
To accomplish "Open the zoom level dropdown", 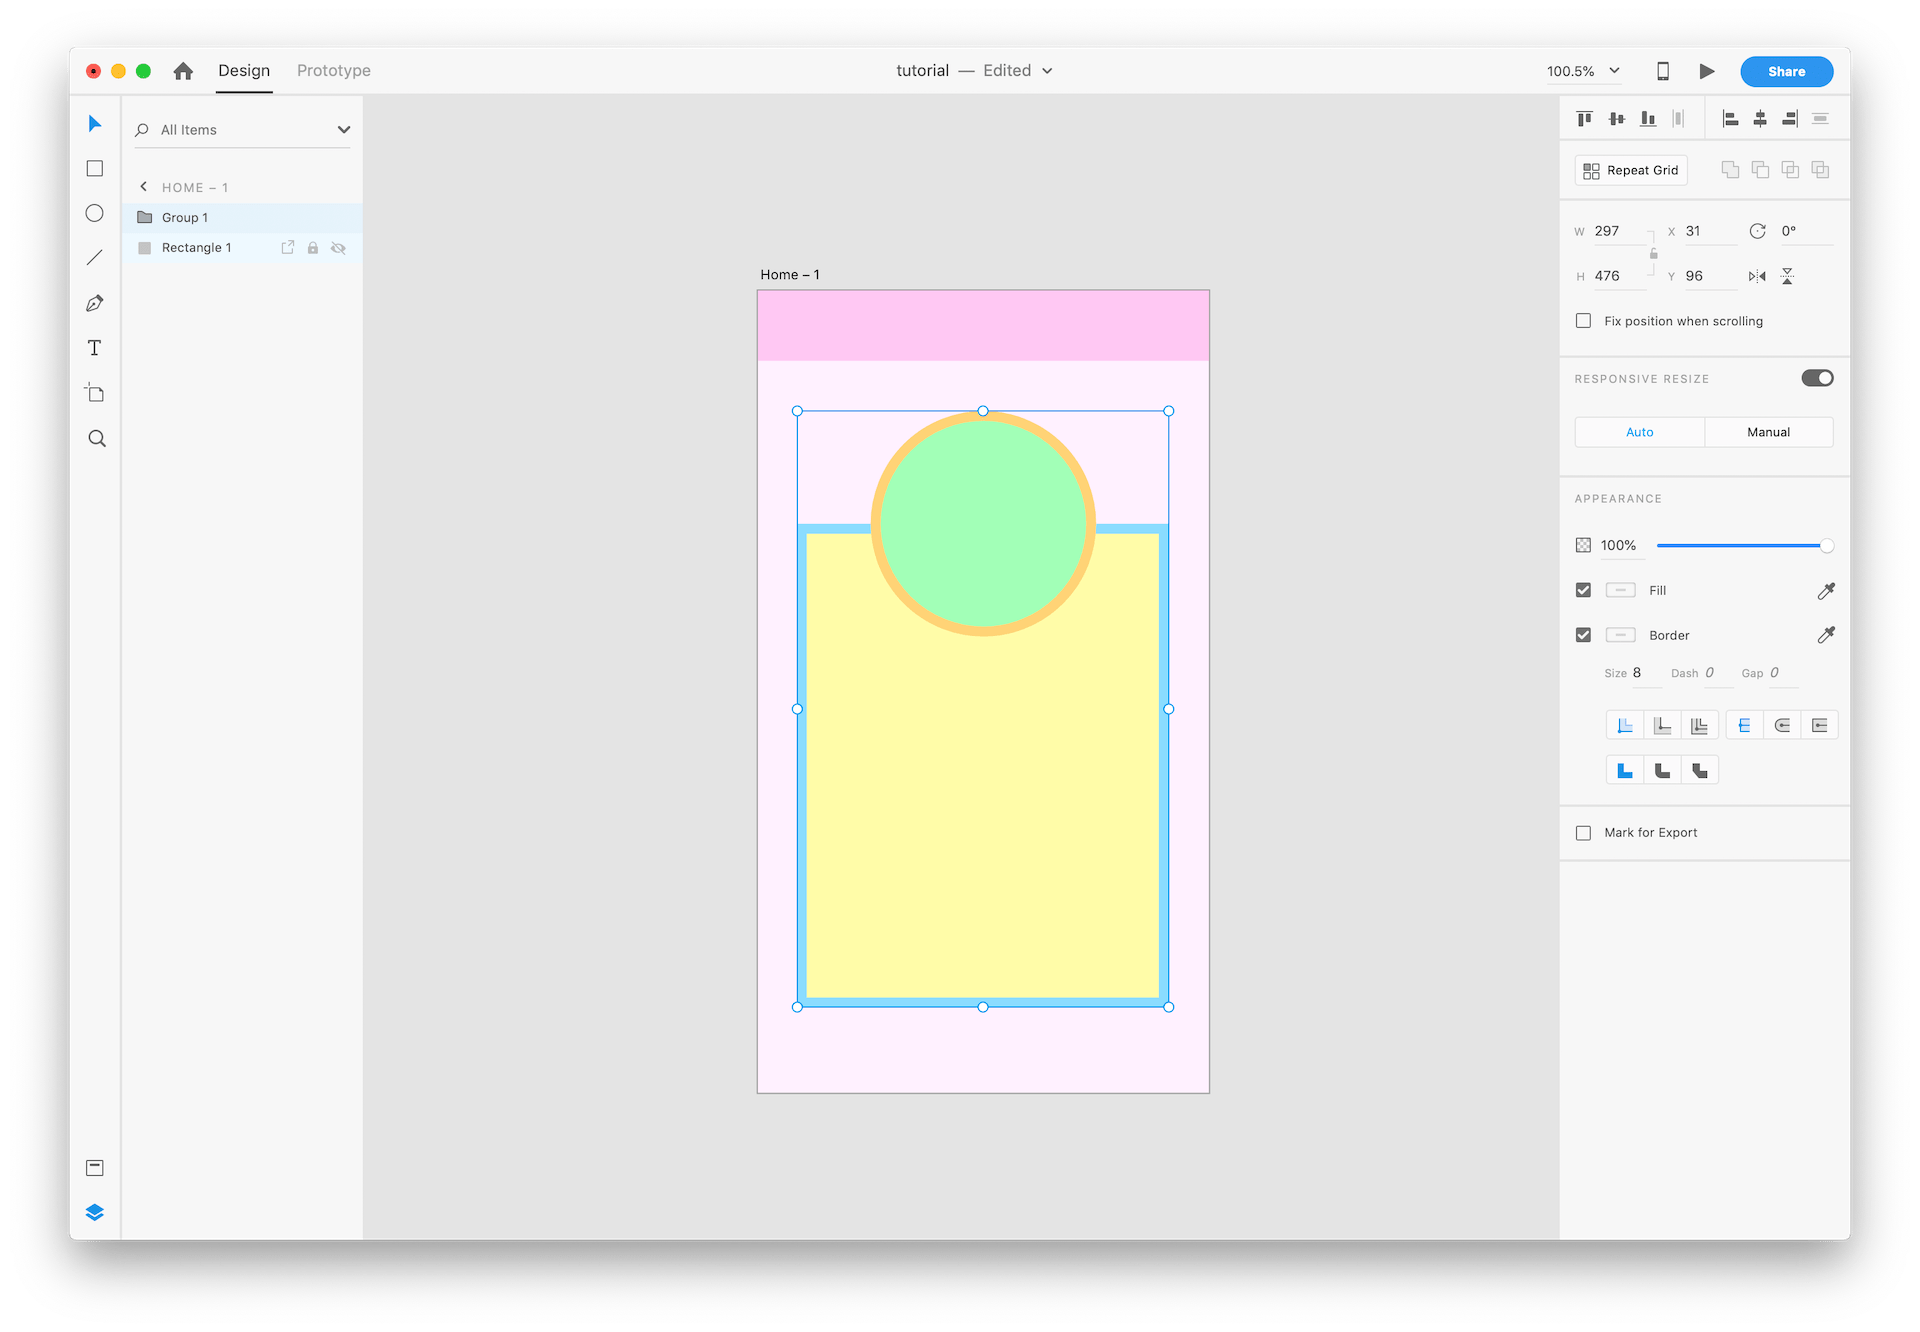I will [1614, 71].
